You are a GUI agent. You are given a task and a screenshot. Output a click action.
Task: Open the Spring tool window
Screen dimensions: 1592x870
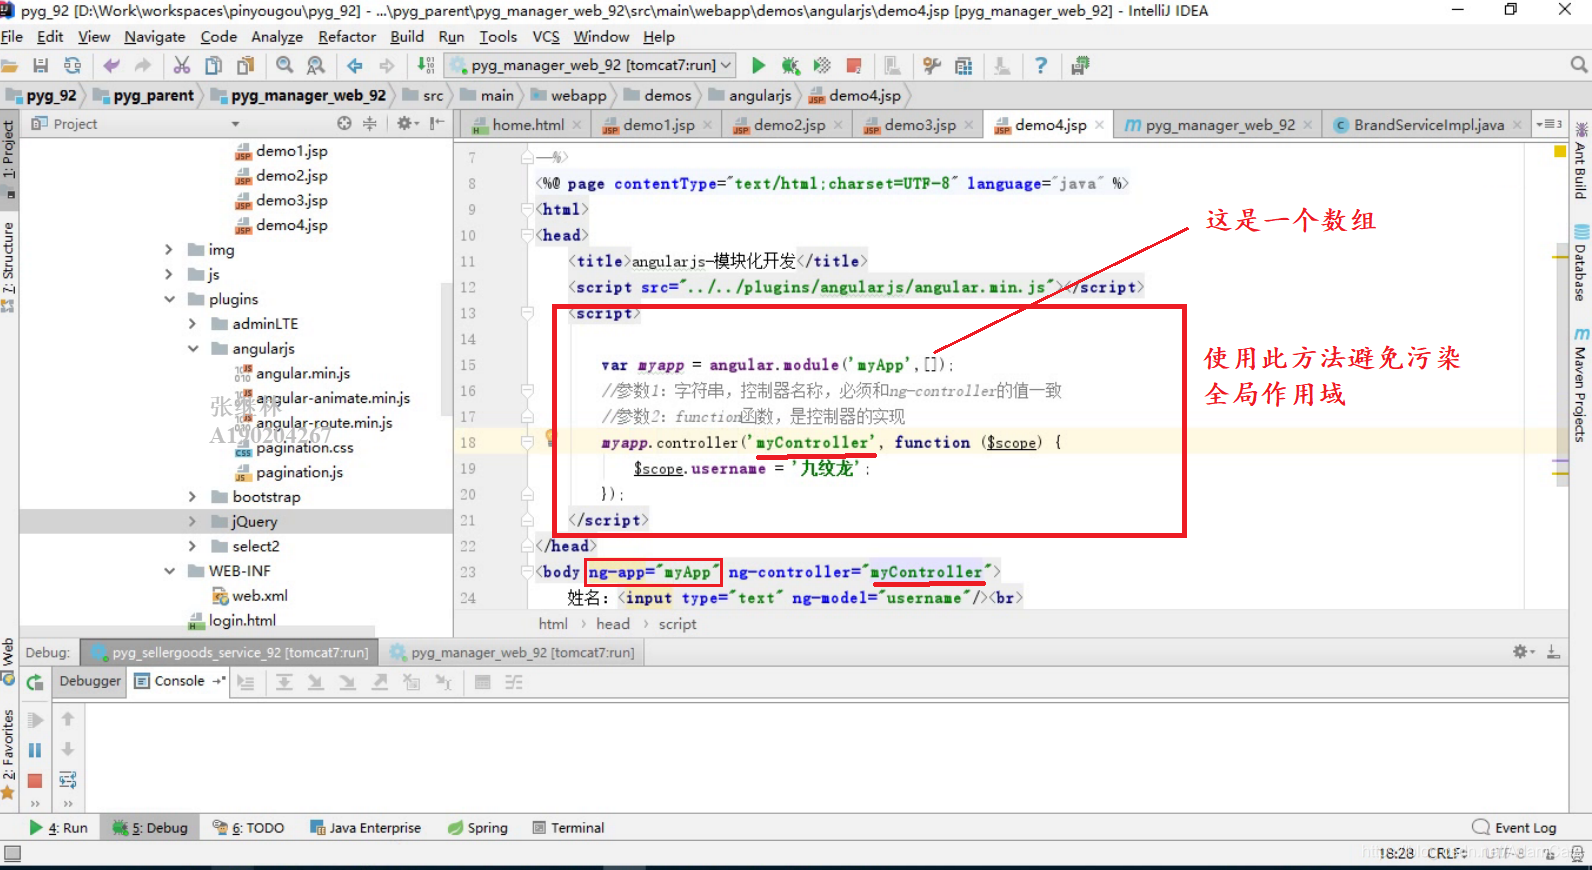478,828
